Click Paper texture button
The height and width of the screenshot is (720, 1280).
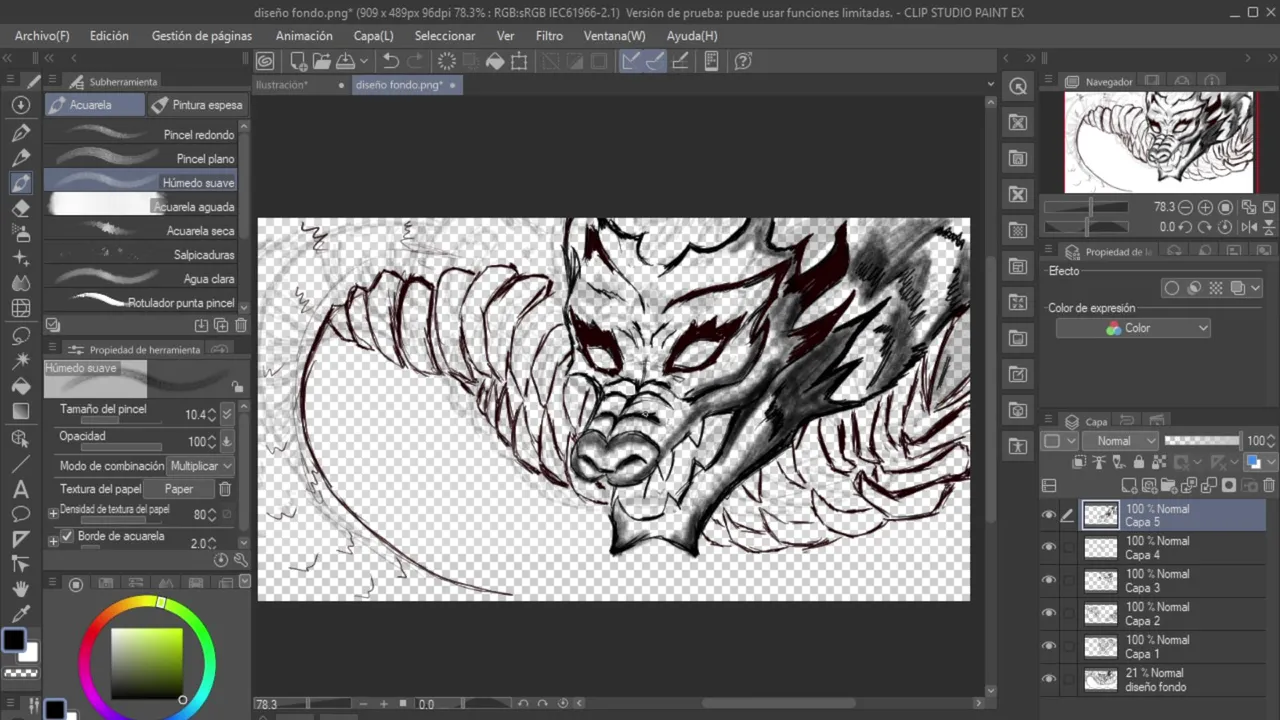click(179, 489)
